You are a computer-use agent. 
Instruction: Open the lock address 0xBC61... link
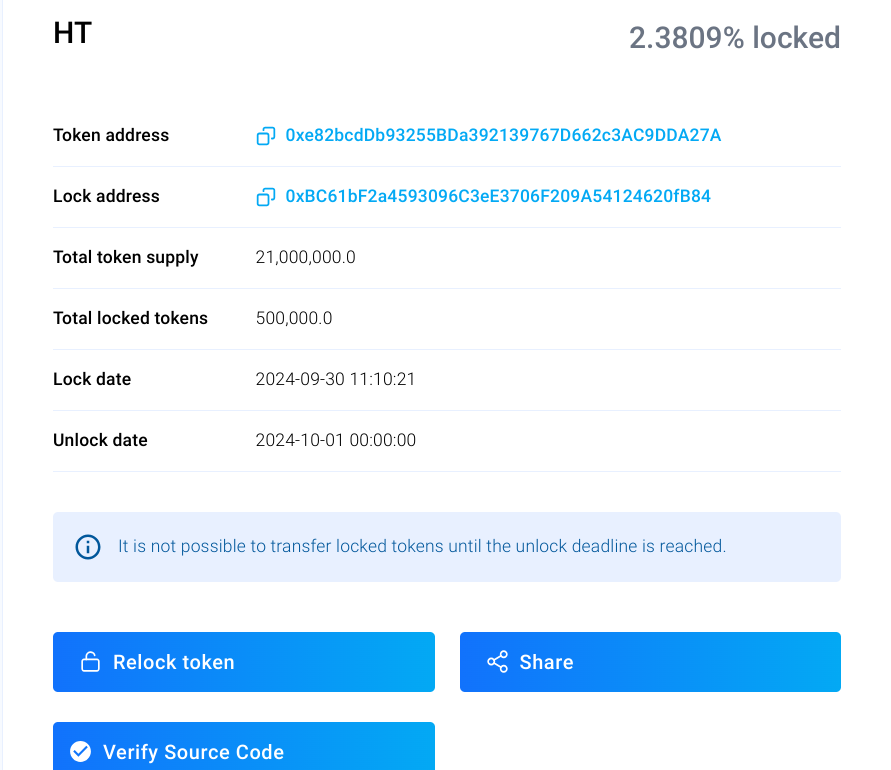coord(498,196)
